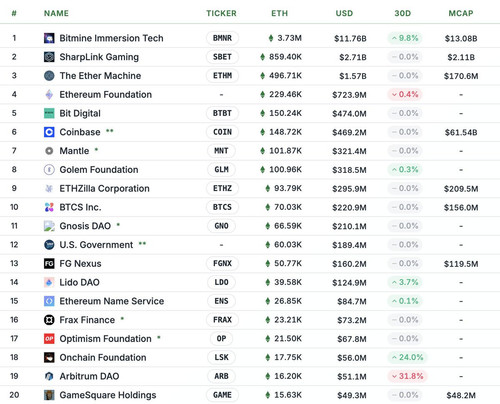Click the GameSquare Holdings logo icon
Image resolution: width=500 pixels, height=404 pixels.
click(x=49, y=395)
